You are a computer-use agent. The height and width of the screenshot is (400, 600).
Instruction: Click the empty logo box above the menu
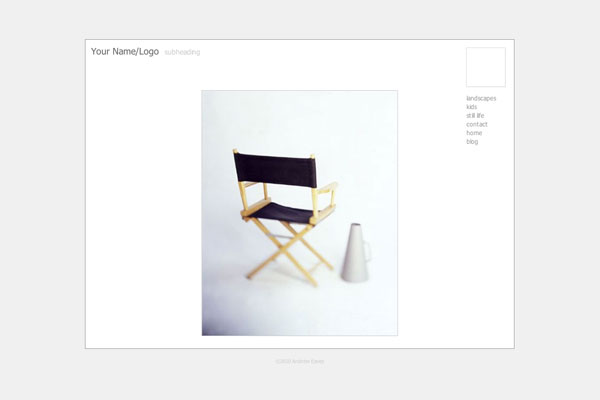tap(486, 67)
